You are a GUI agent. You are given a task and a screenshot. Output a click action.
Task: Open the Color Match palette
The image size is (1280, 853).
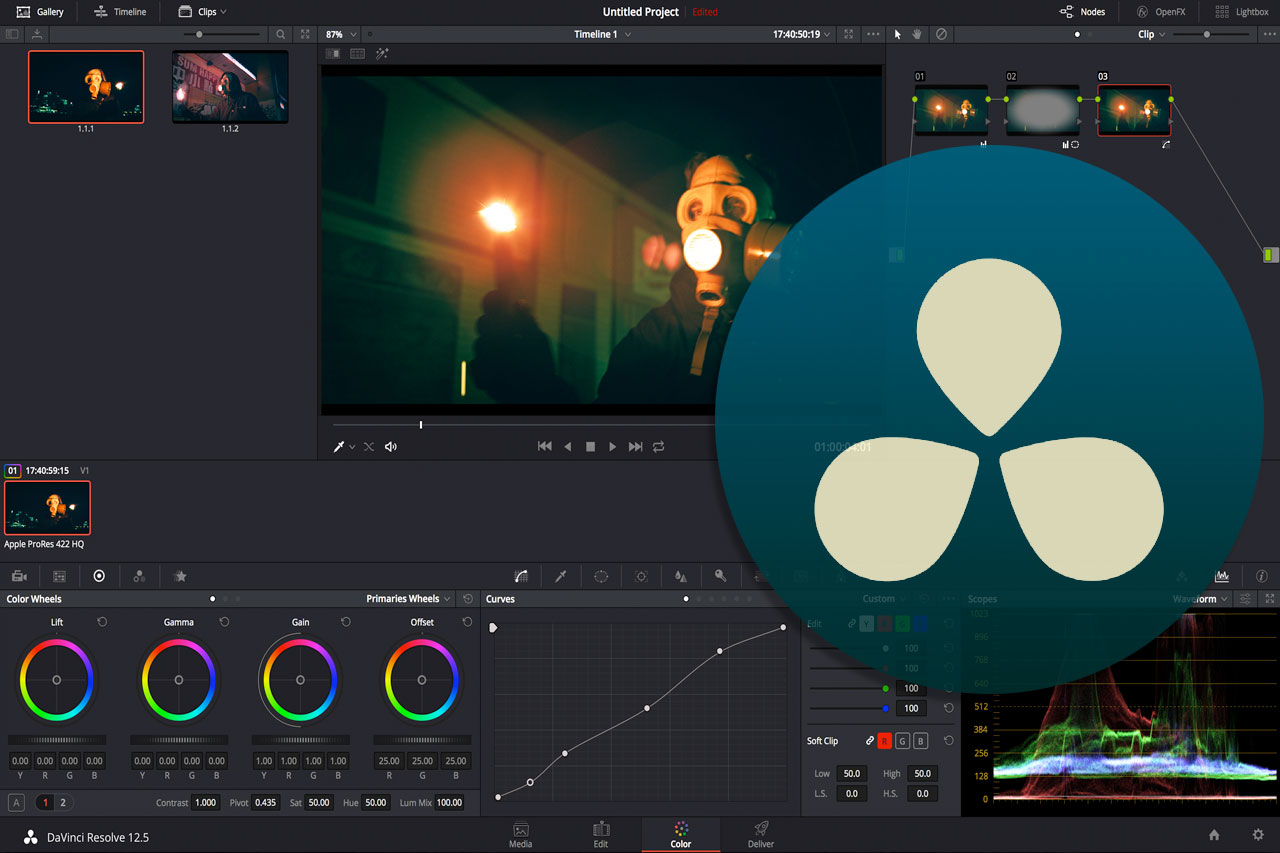(59, 576)
